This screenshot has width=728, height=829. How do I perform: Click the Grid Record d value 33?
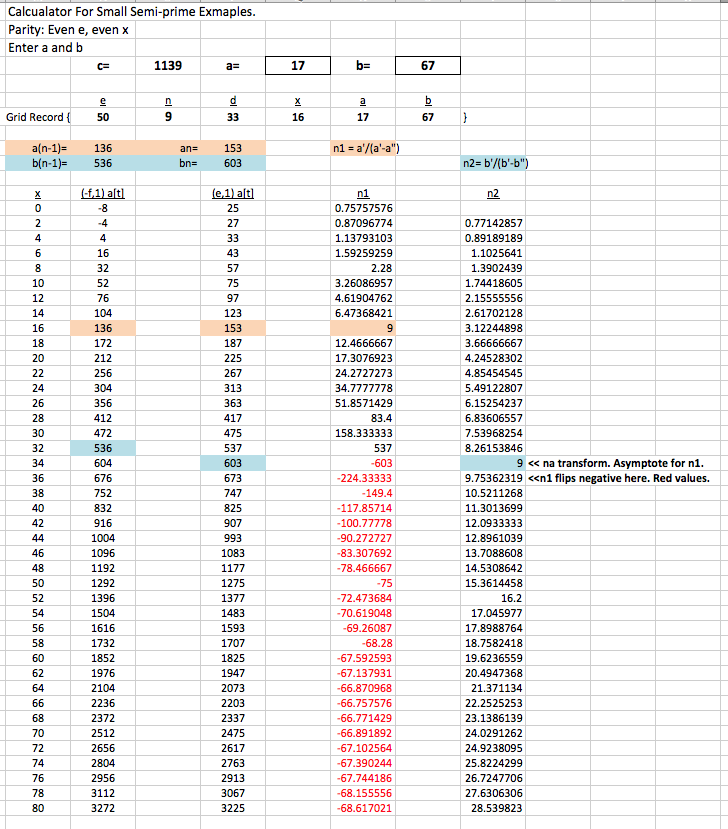pyautogui.click(x=233, y=117)
